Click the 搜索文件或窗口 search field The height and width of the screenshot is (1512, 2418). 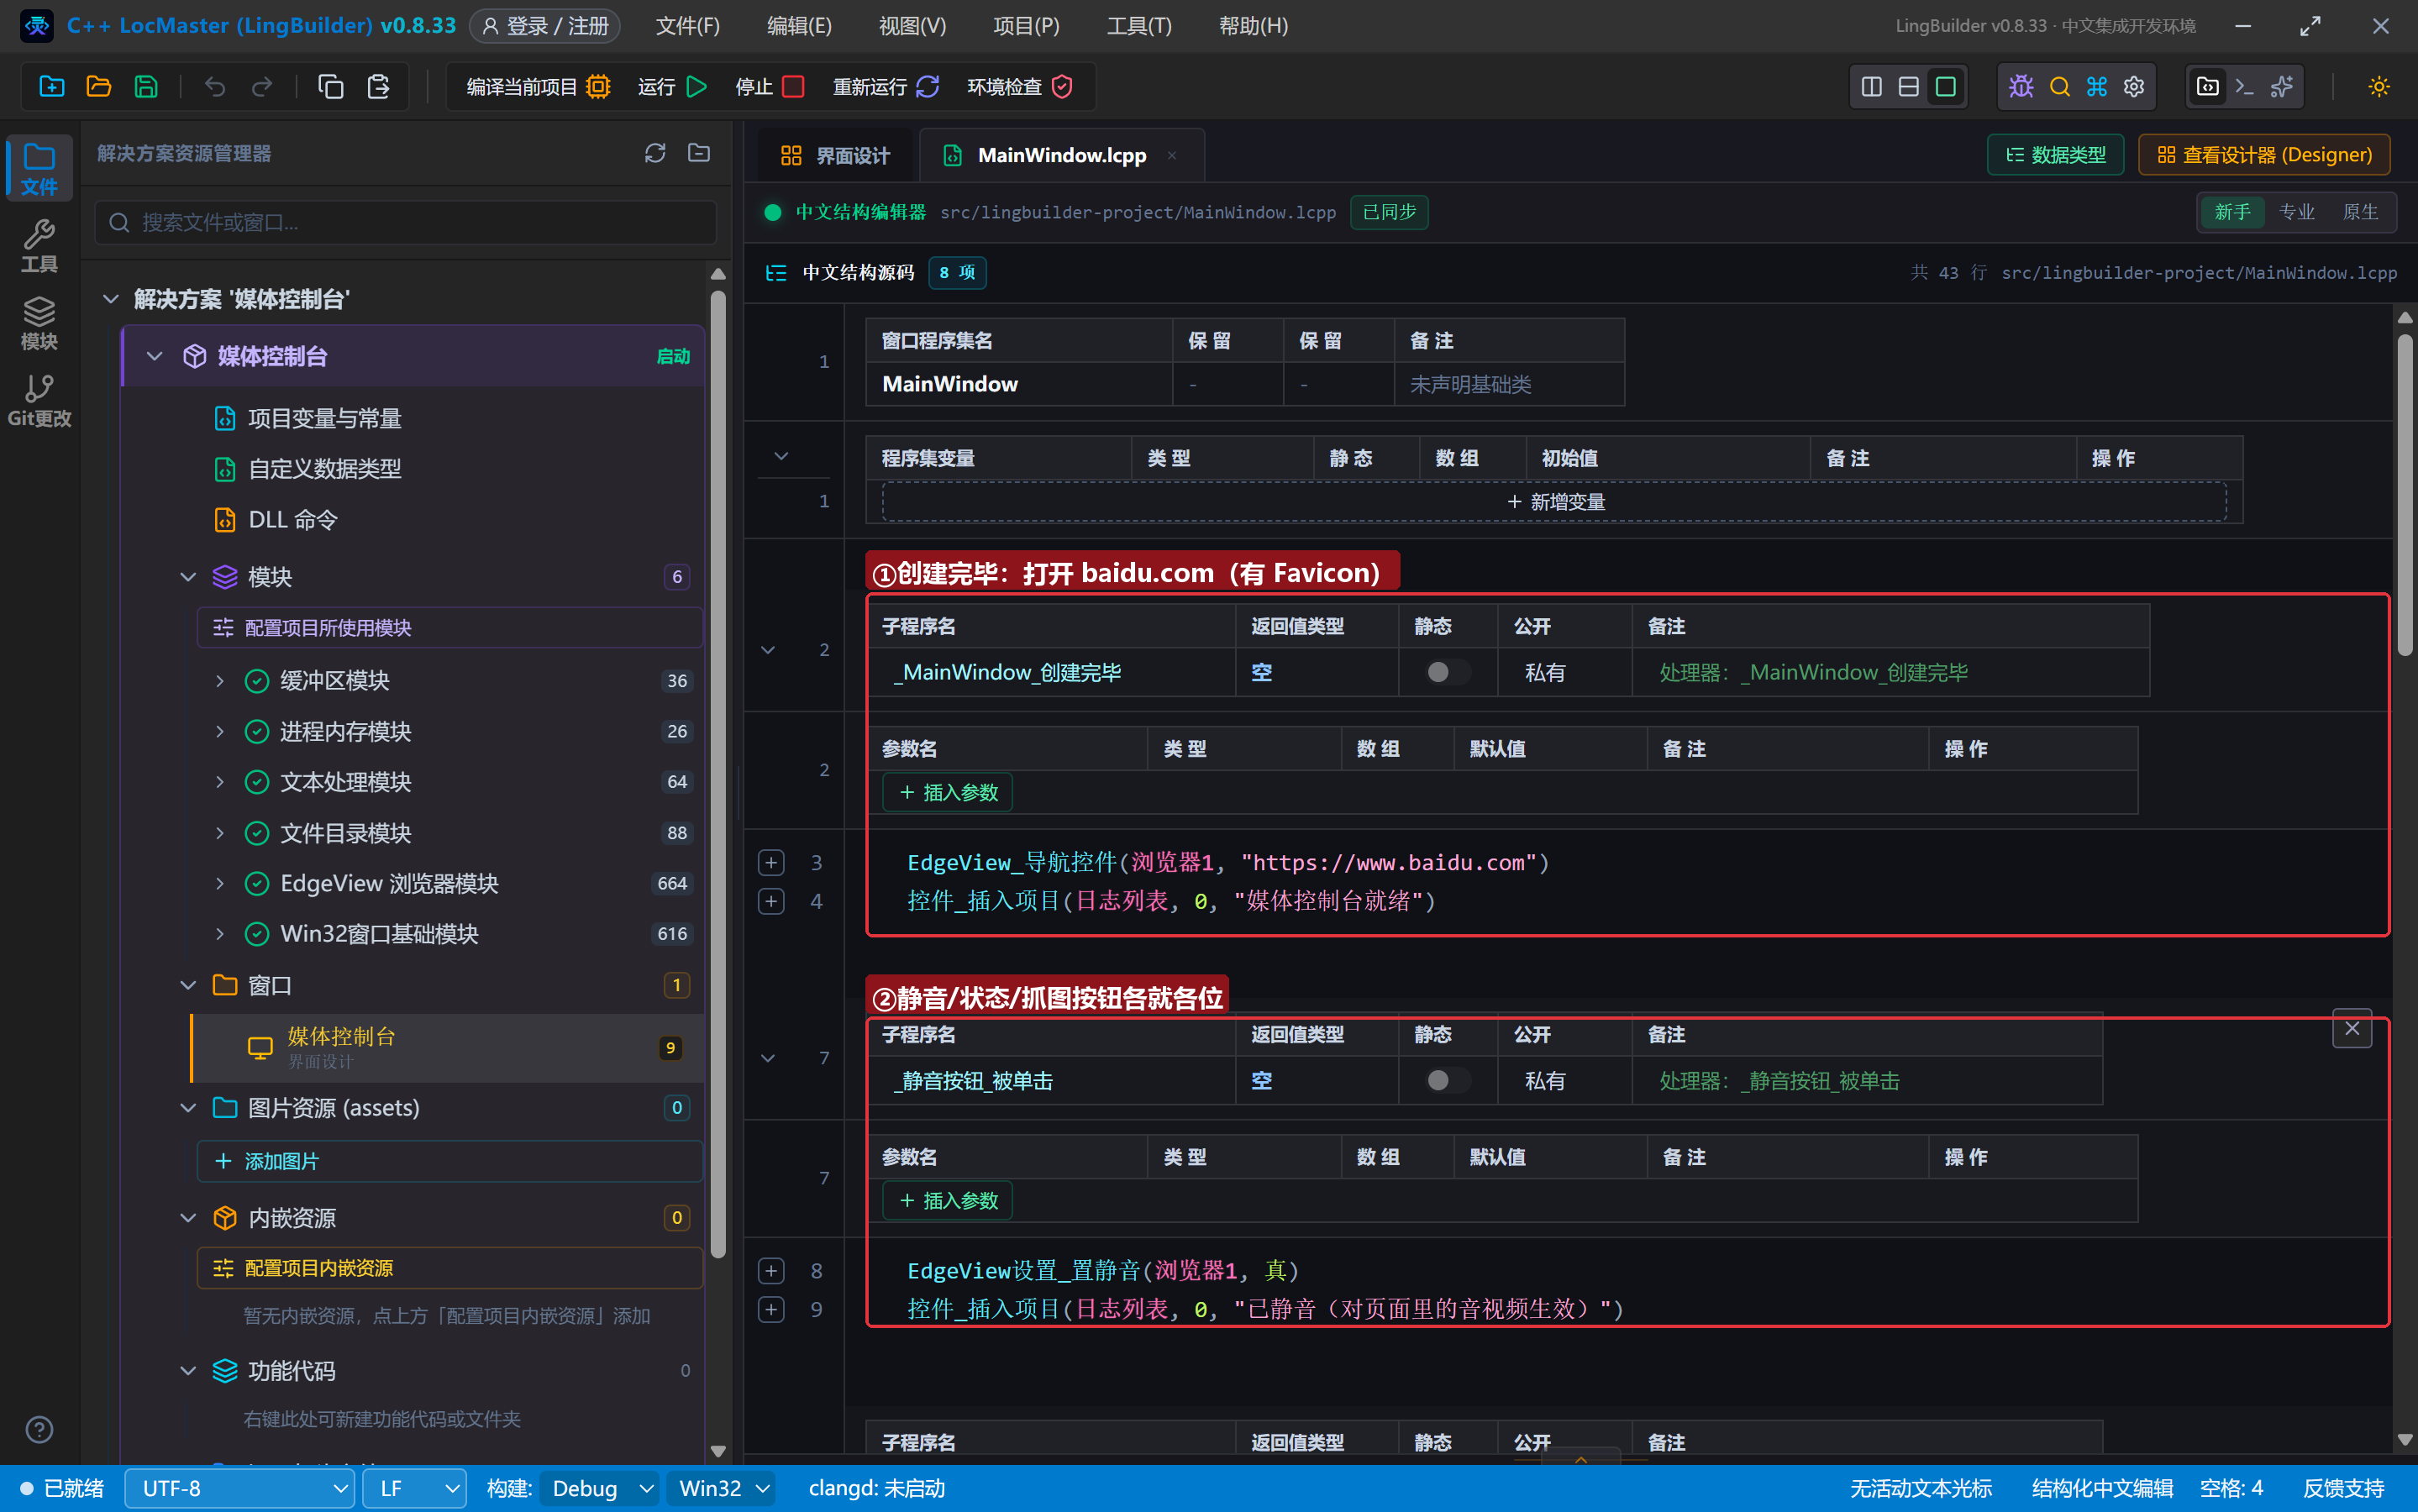pyautogui.click(x=406, y=222)
